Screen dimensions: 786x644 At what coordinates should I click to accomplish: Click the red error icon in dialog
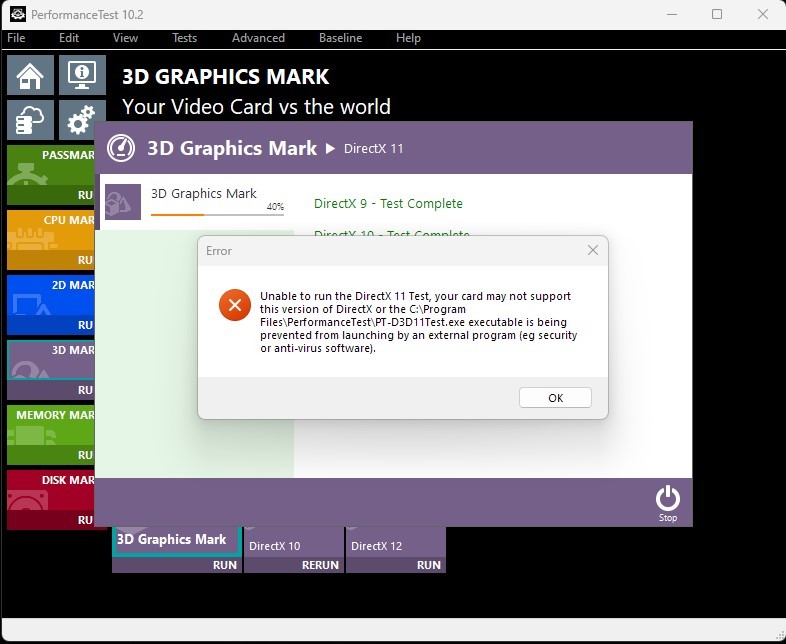(x=235, y=305)
